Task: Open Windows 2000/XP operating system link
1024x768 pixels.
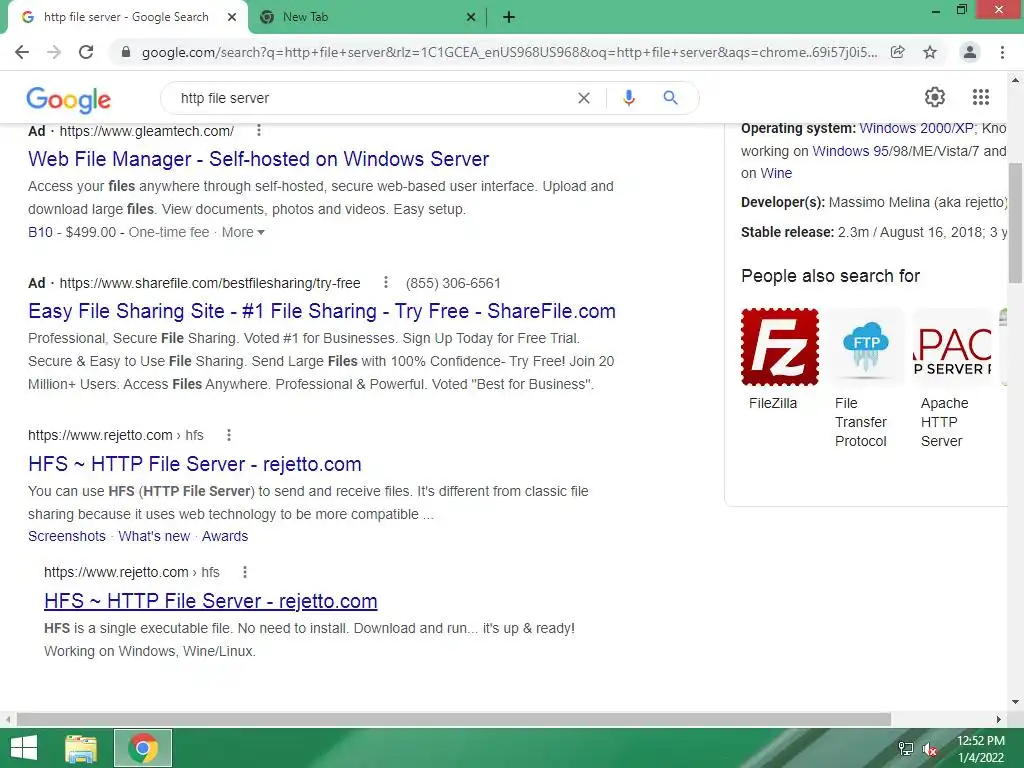Action: click(x=916, y=129)
